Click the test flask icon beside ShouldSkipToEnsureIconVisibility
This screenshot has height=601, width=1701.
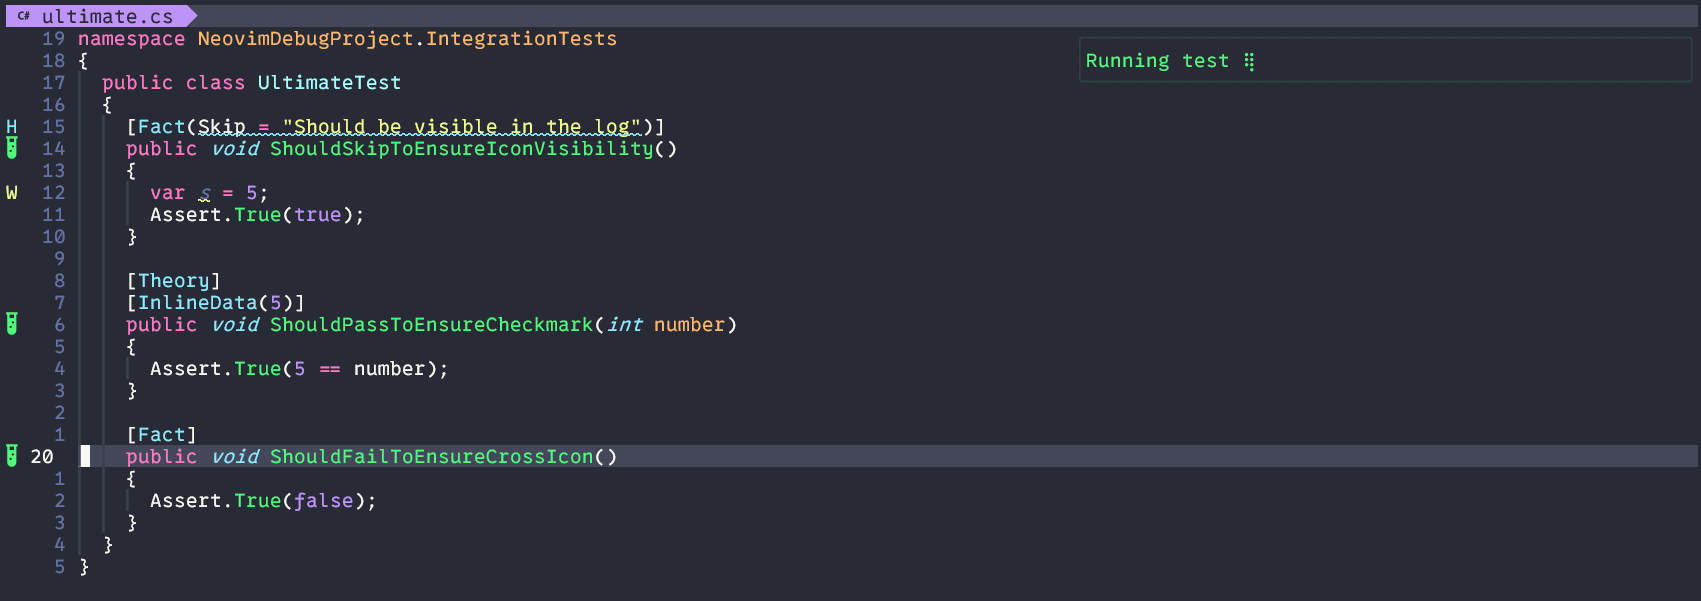(12, 148)
